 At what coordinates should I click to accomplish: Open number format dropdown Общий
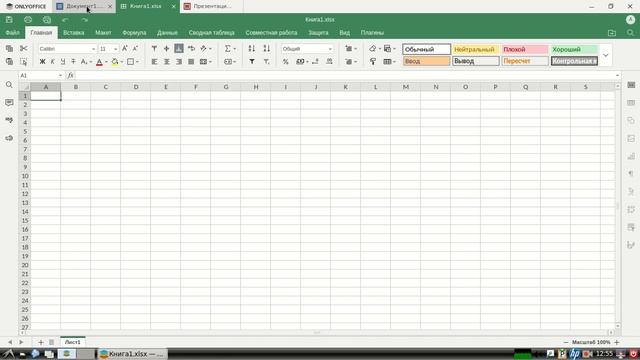click(330, 49)
